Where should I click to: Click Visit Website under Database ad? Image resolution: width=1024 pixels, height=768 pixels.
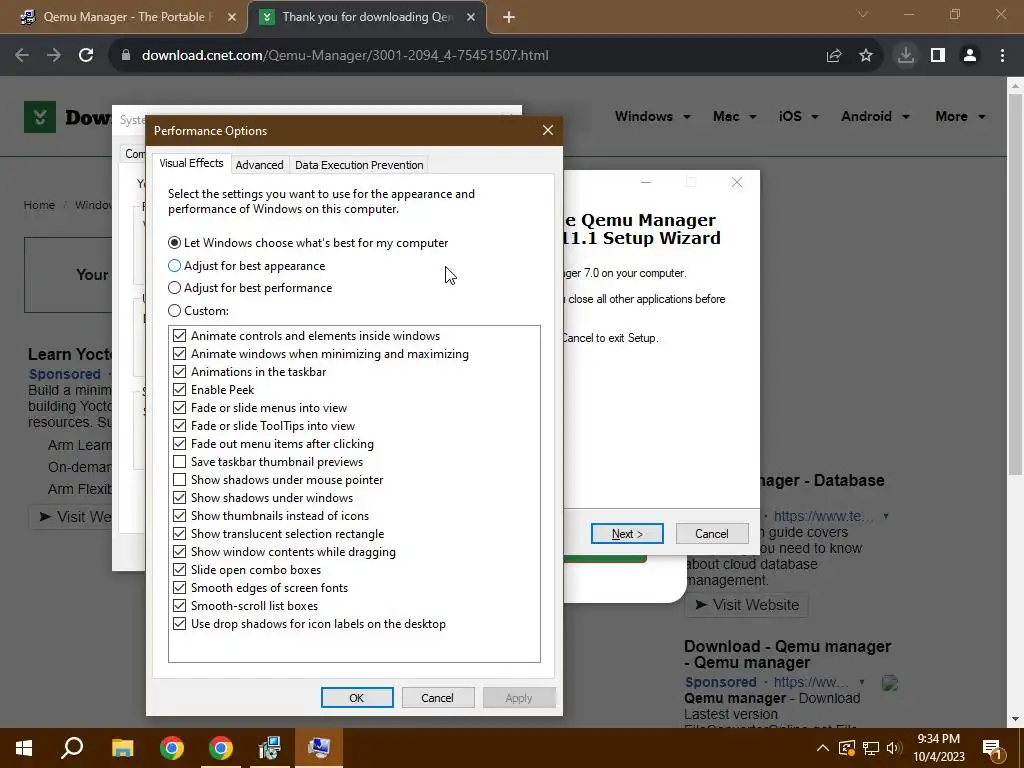(x=746, y=605)
